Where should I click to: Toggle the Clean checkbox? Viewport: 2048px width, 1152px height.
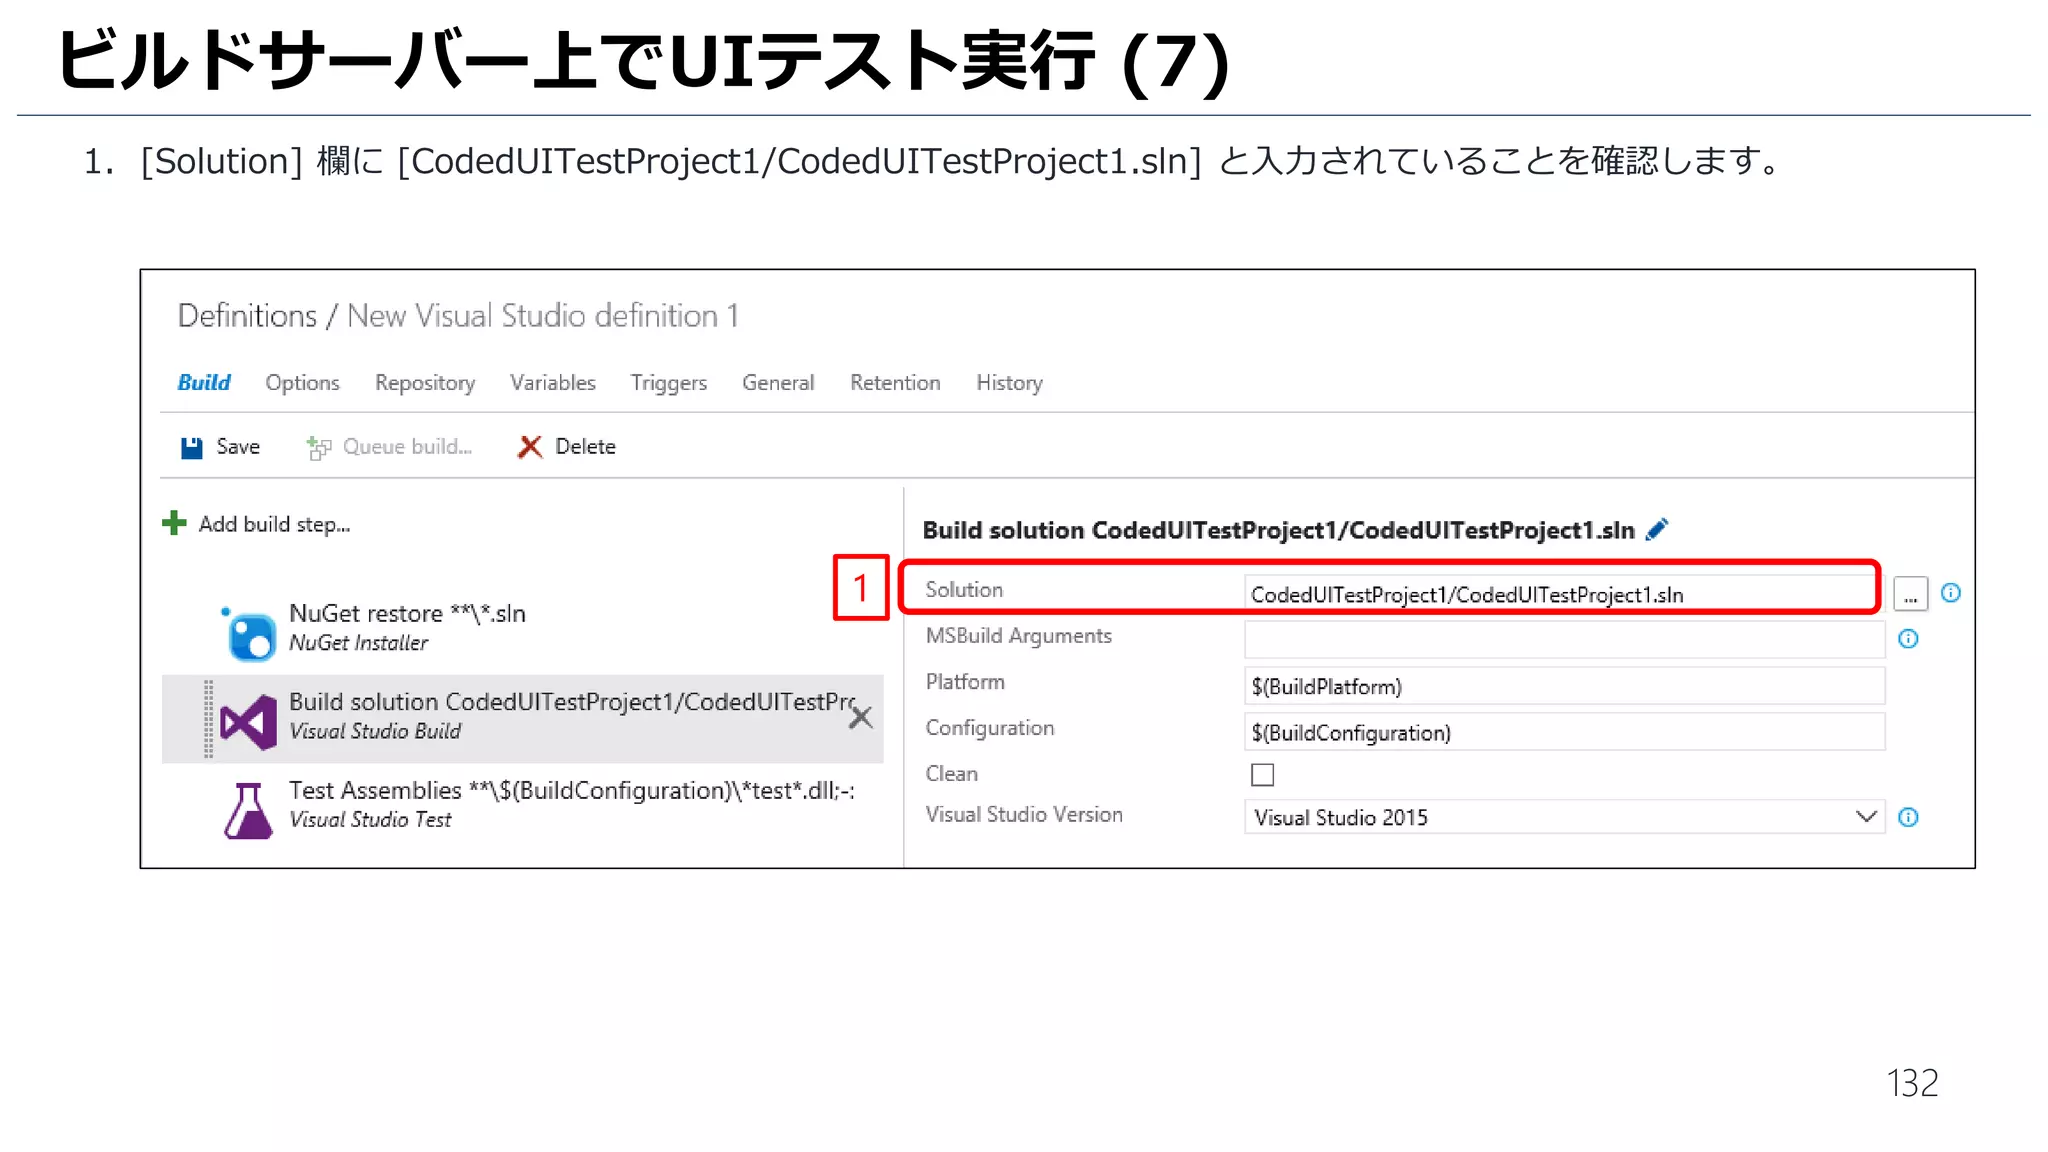click(1263, 775)
